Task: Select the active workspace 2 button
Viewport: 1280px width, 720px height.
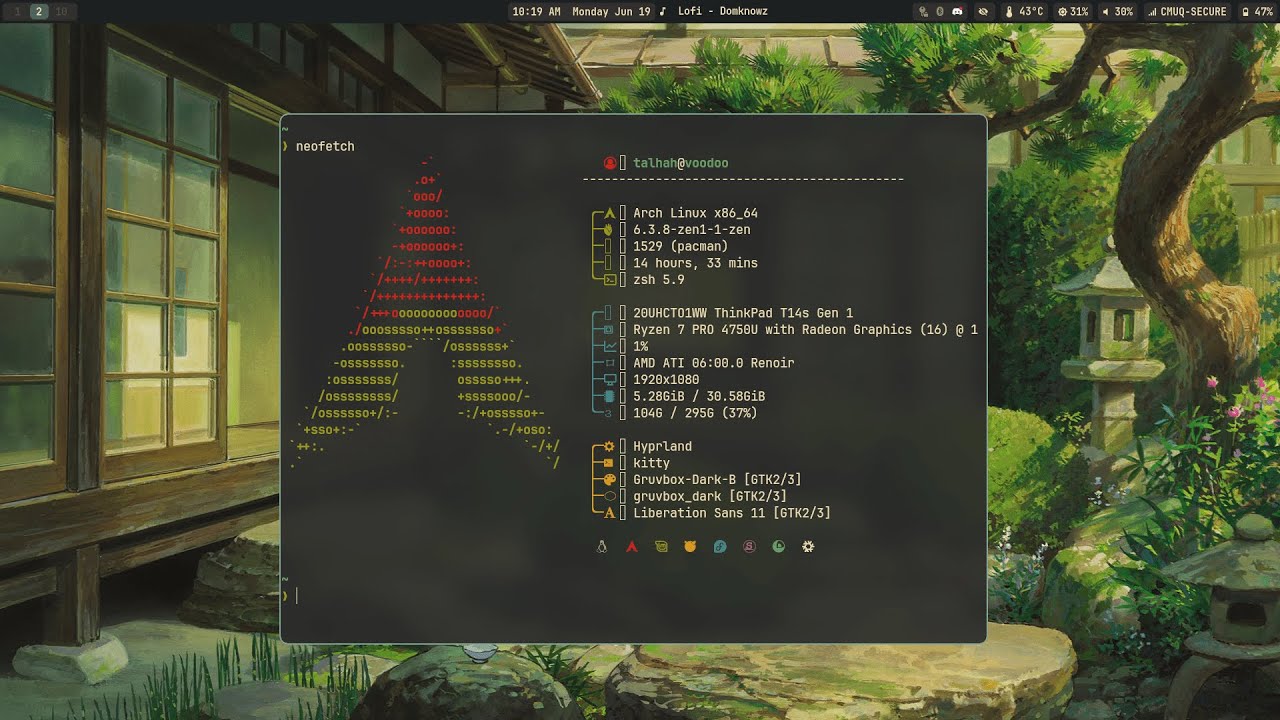Action: pyautogui.click(x=39, y=11)
